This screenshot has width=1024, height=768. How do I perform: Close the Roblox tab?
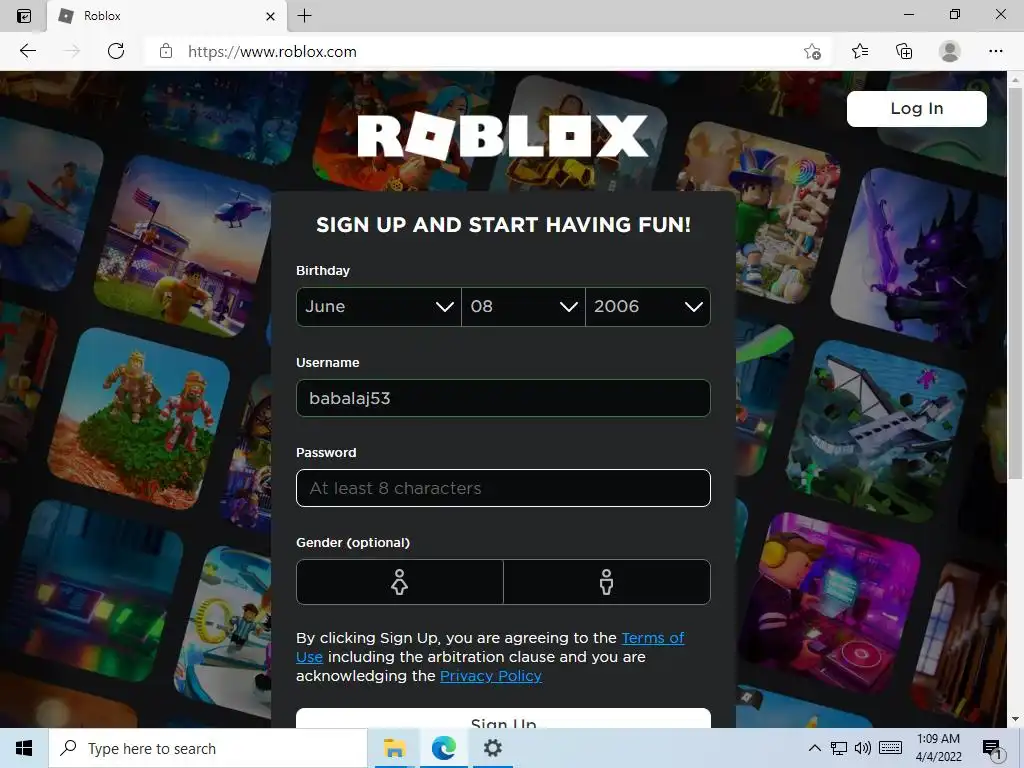point(270,16)
